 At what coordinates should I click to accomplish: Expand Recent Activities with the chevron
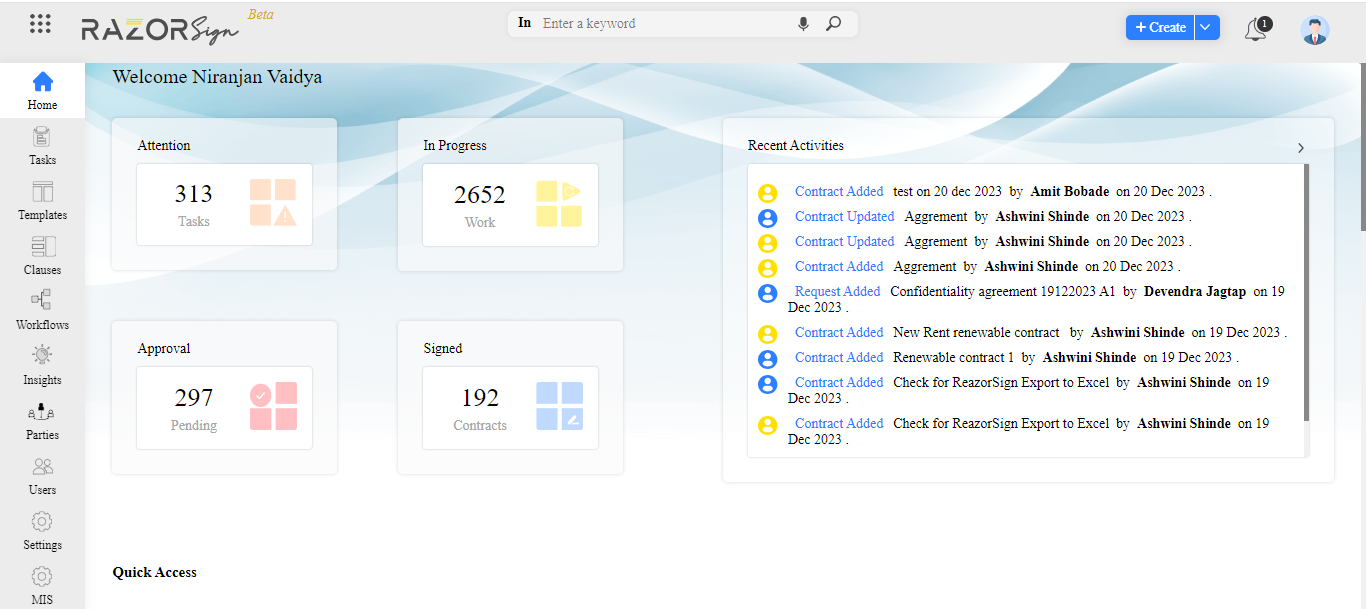point(1300,147)
